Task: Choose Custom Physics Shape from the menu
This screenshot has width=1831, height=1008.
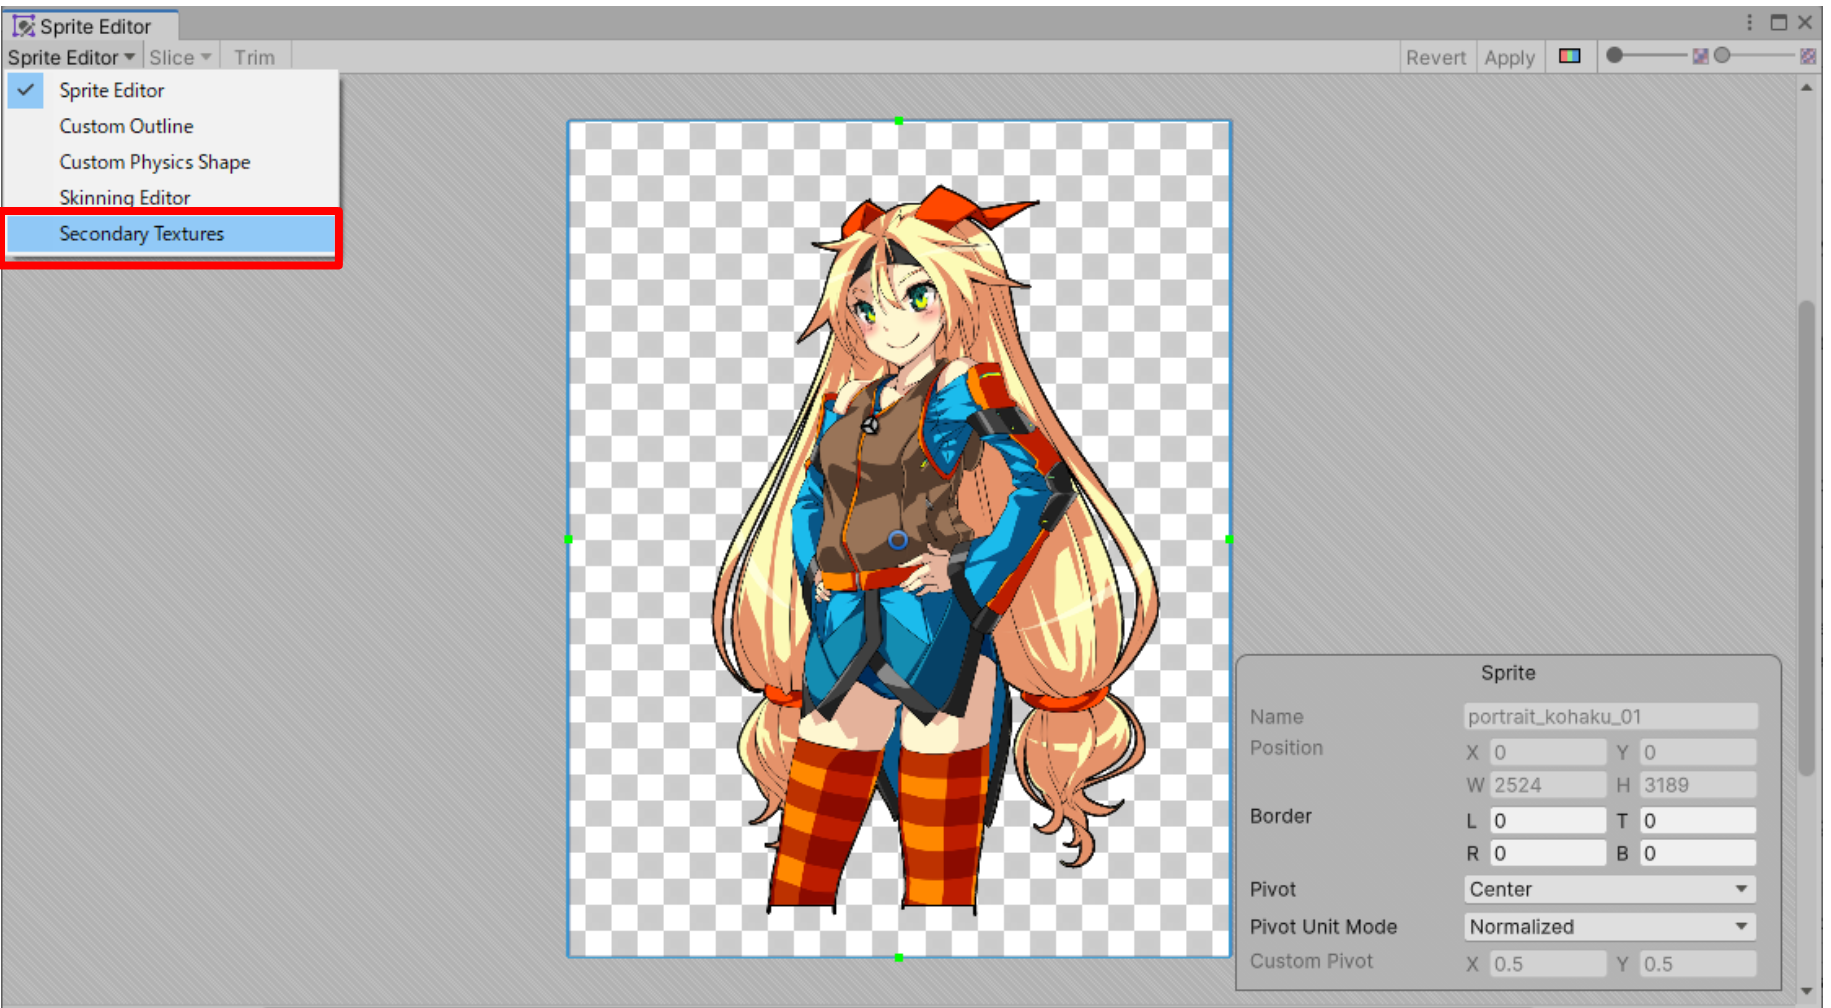Action: click(x=171, y=162)
